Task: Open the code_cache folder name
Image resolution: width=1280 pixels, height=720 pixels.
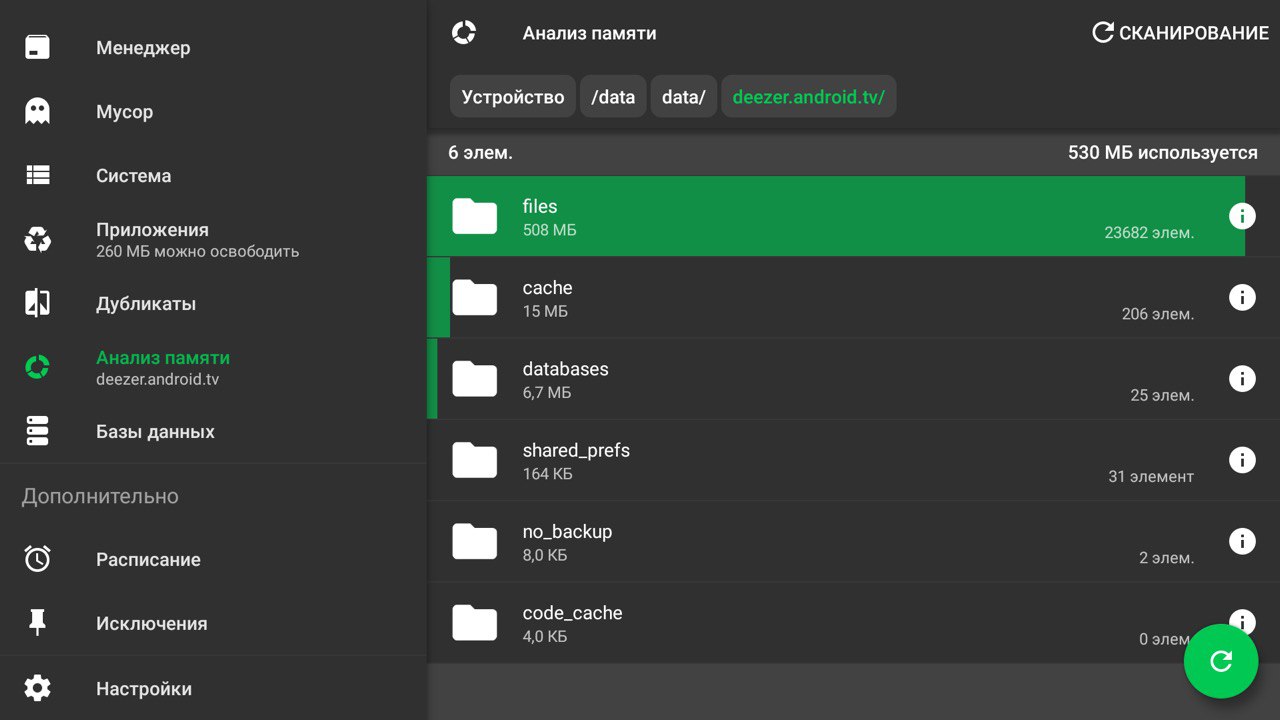Action: (x=572, y=613)
